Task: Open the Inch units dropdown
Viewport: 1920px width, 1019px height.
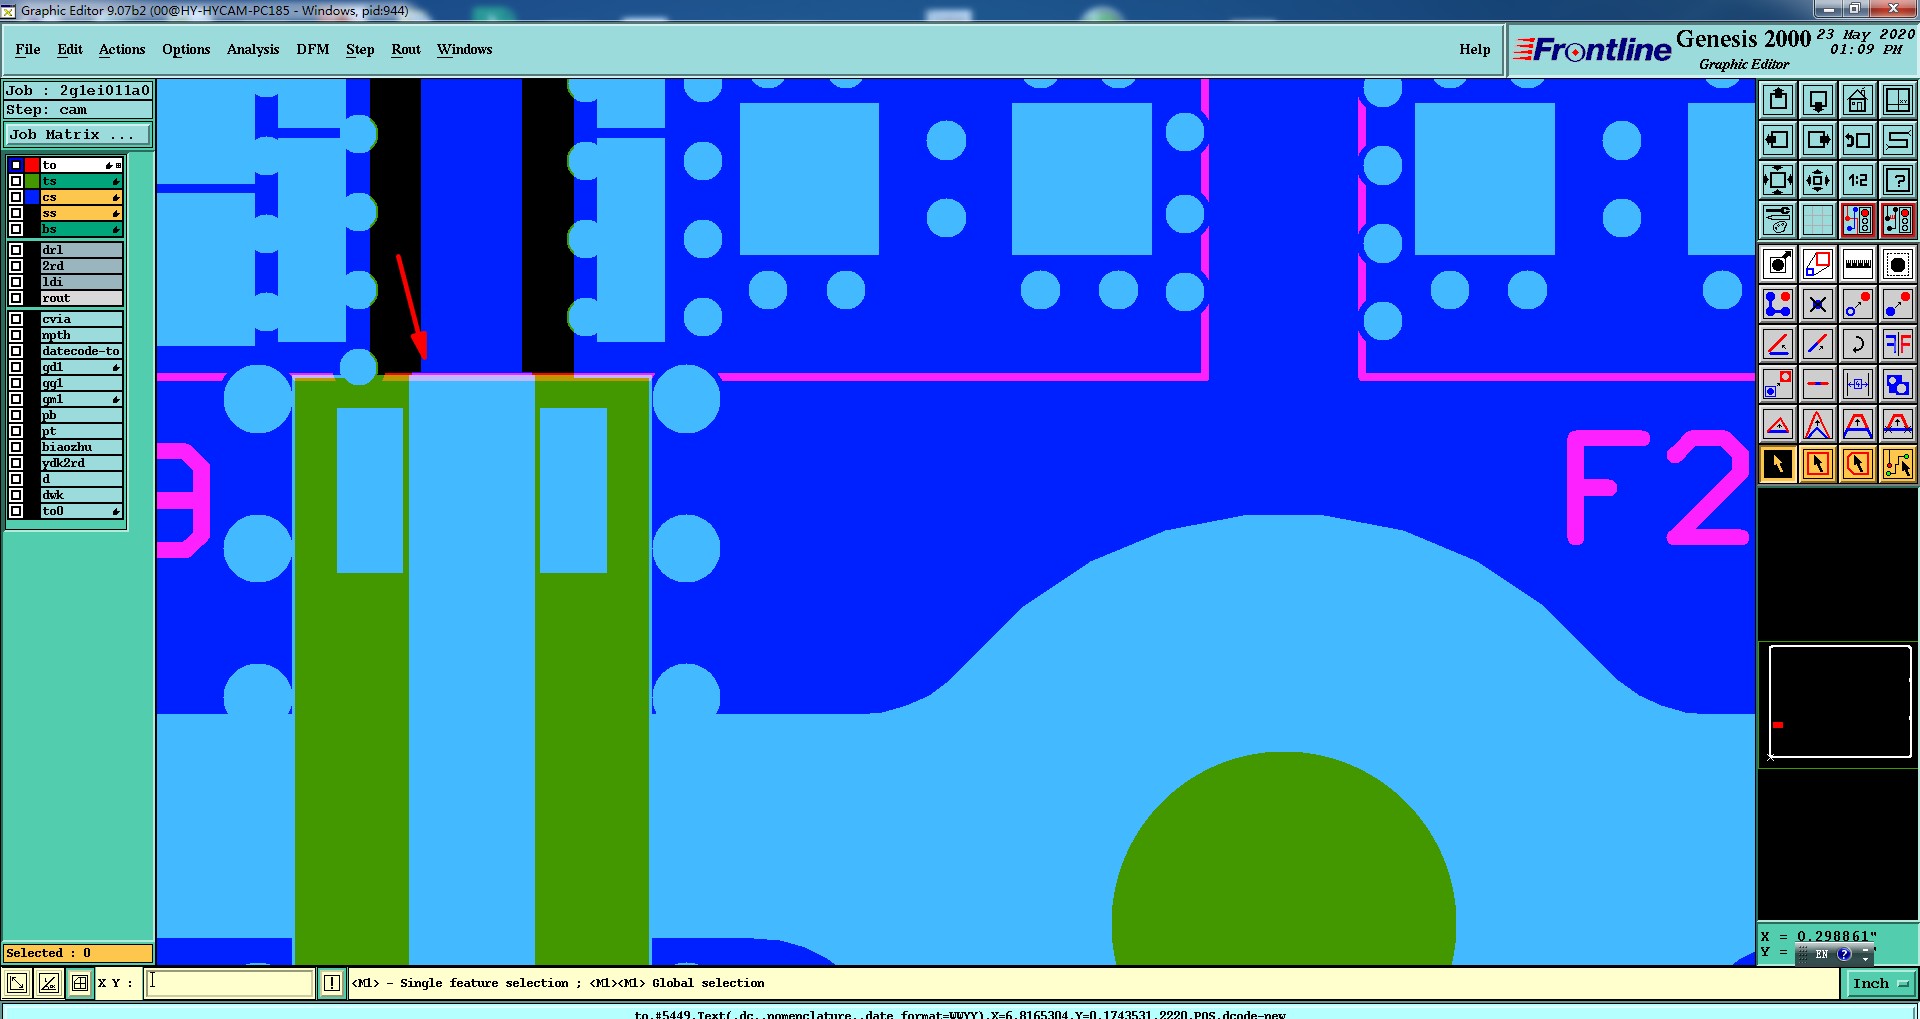Action: [x=1879, y=984]
